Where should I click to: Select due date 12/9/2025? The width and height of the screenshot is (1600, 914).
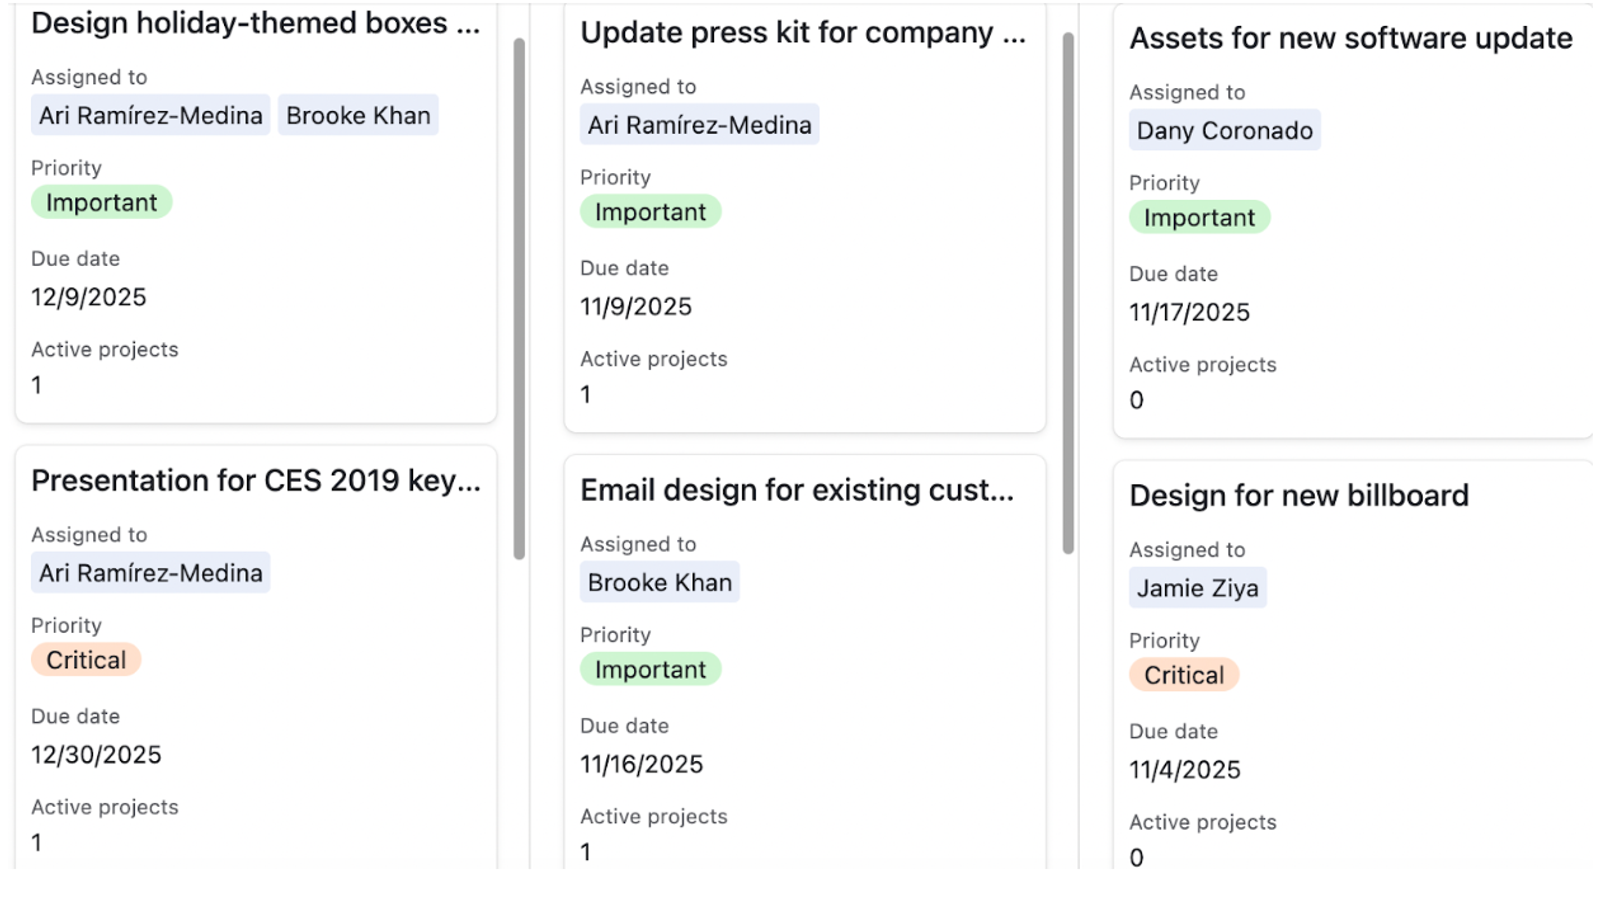click(89, 297)
